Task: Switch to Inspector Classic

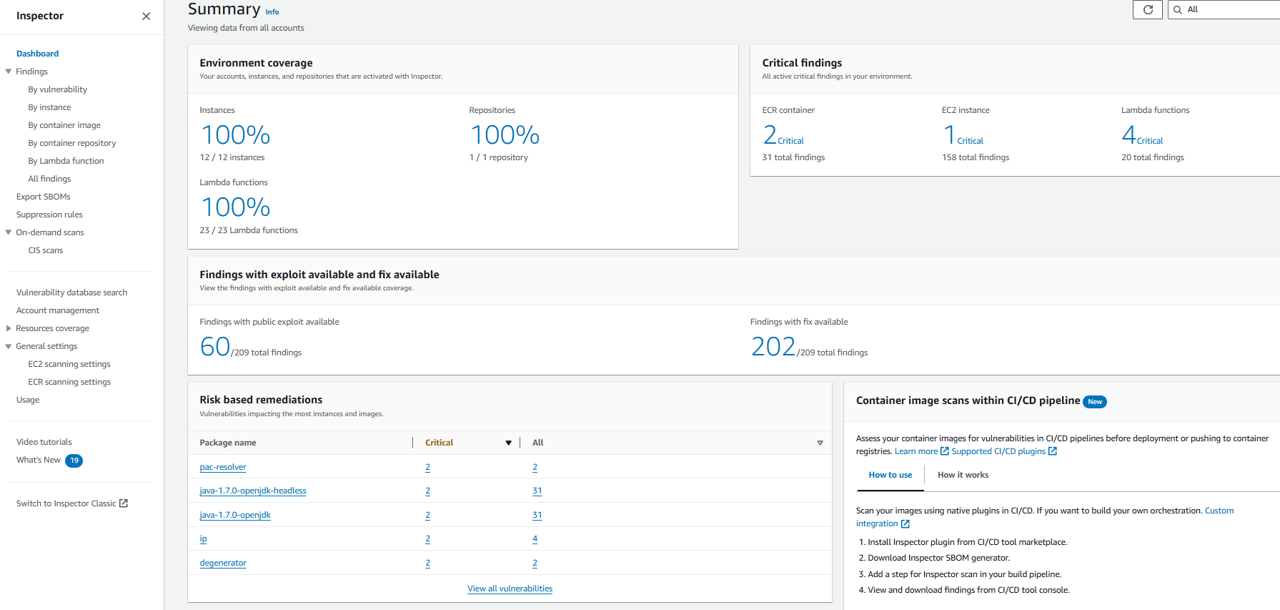Action: pos(66,503)
